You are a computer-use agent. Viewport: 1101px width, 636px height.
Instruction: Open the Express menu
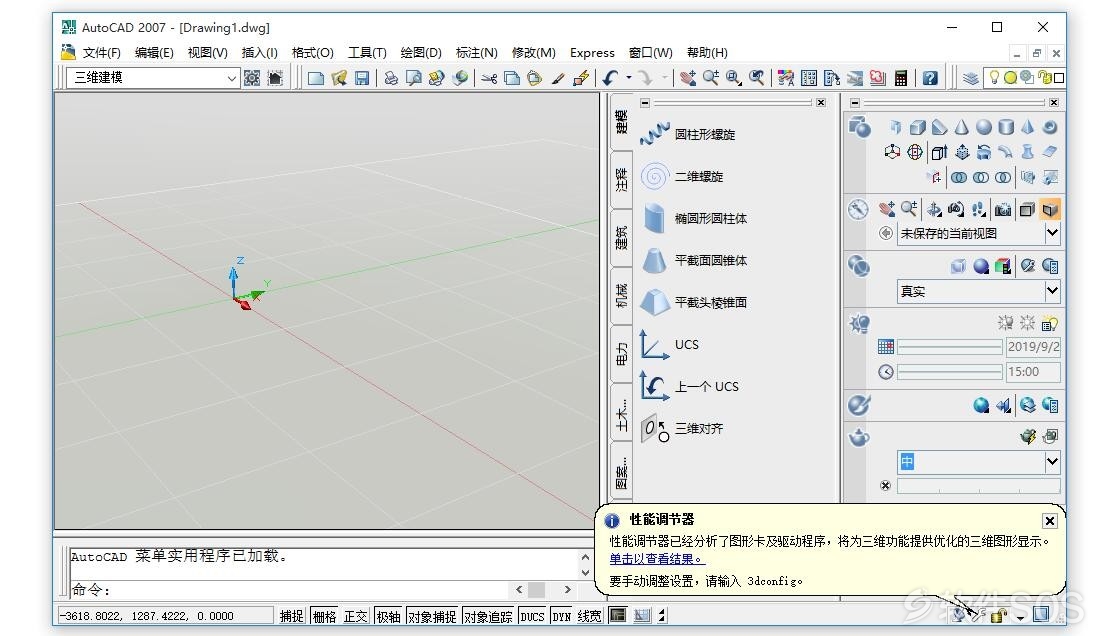coord(592,53)
